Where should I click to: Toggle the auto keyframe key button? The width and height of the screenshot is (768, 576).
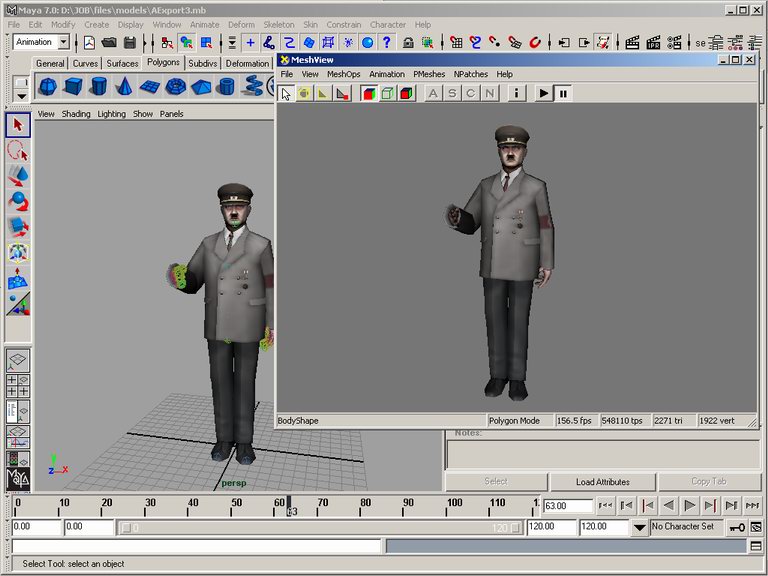coord(737,528)
